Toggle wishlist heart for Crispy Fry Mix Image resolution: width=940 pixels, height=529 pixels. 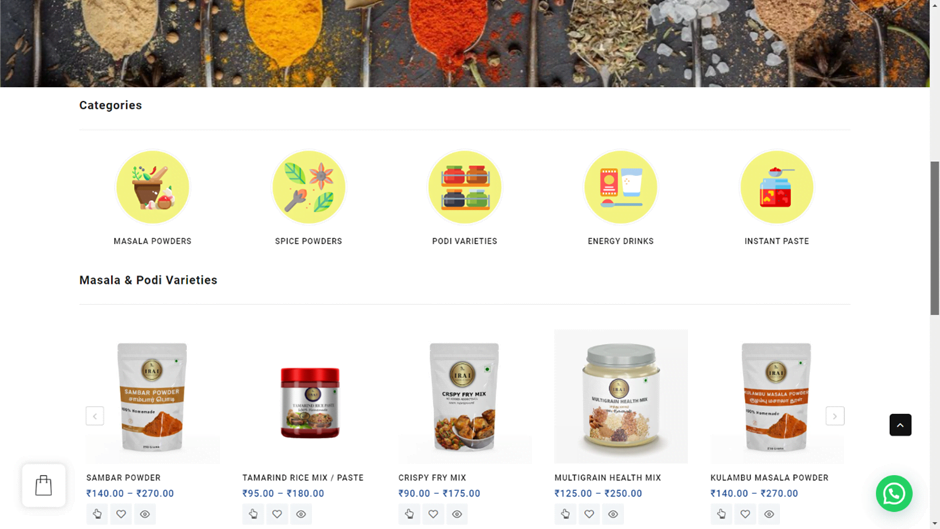pyautogui.click(x=433, y=514)
